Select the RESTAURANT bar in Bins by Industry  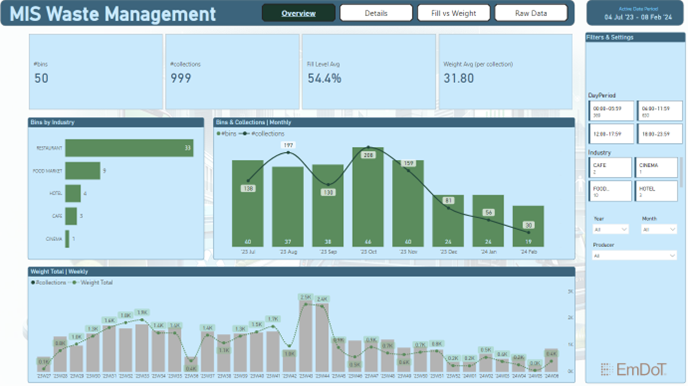point(129,148)
